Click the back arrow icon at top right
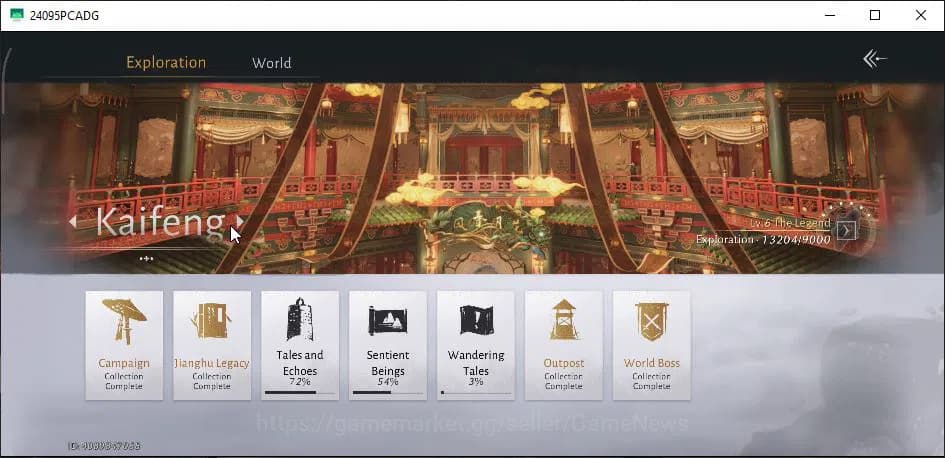Viewport: 945px width, 458px height. pos(875,59)
